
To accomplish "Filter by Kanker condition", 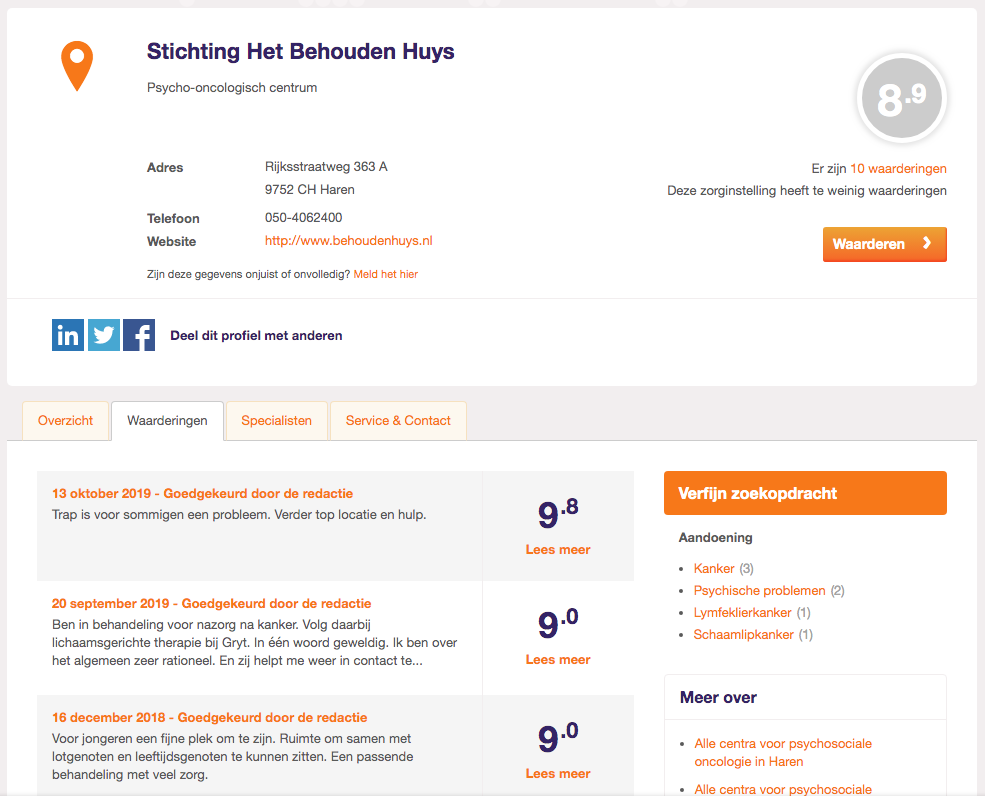I will [x=714, y=569].
